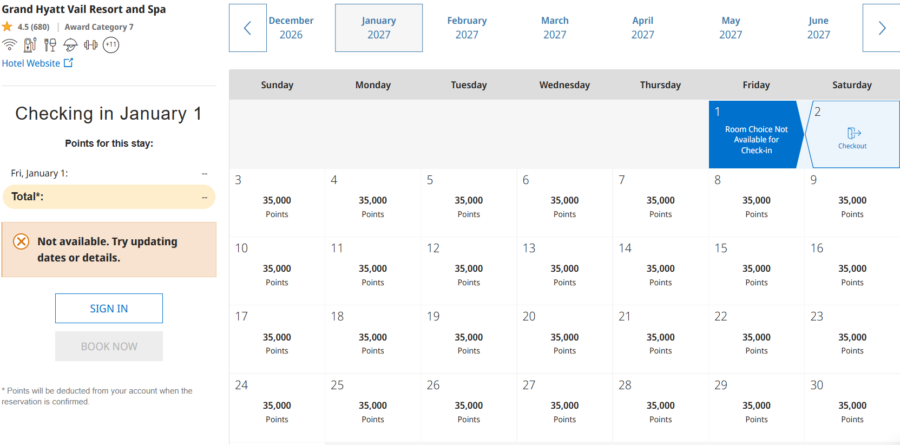Select January 12 date cell

tap(468, 270)
